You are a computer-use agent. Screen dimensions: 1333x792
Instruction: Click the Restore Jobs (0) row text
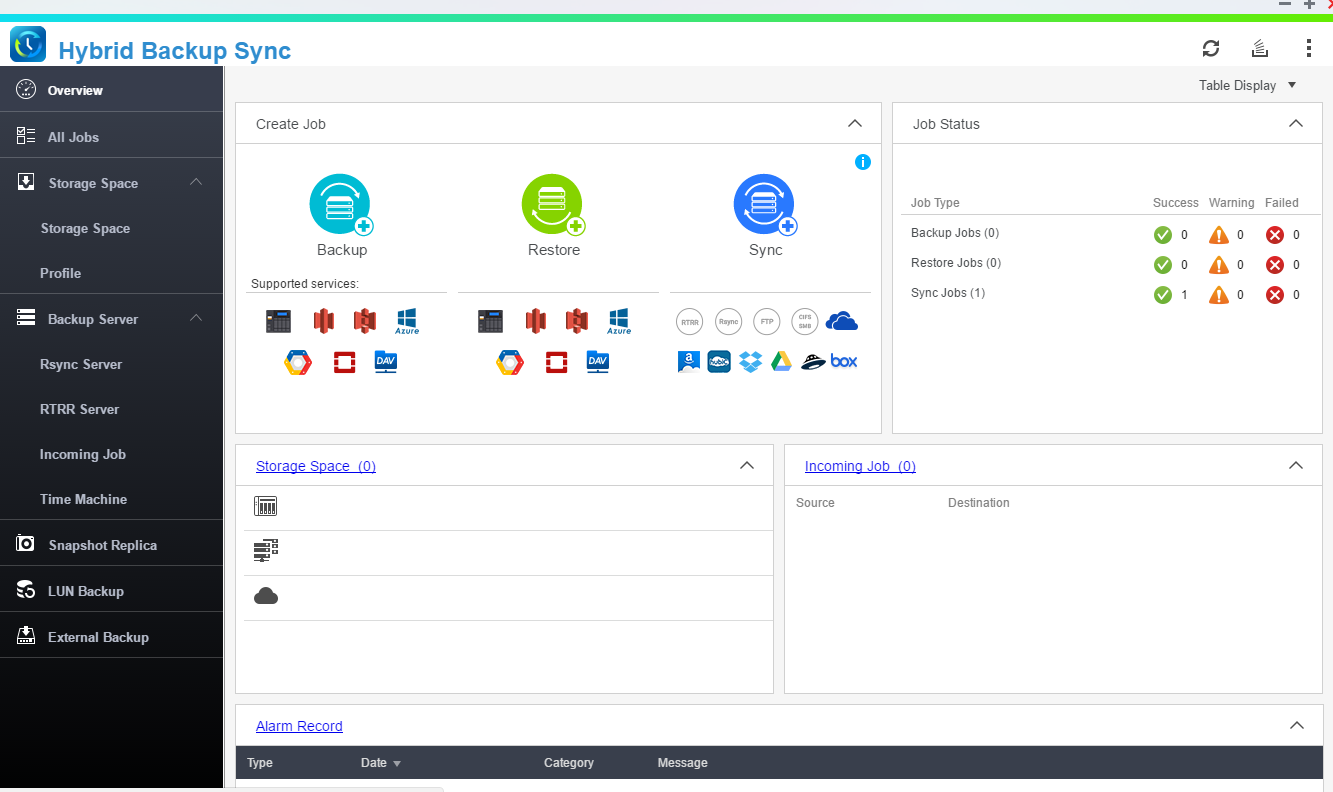(x=956, y=263)
